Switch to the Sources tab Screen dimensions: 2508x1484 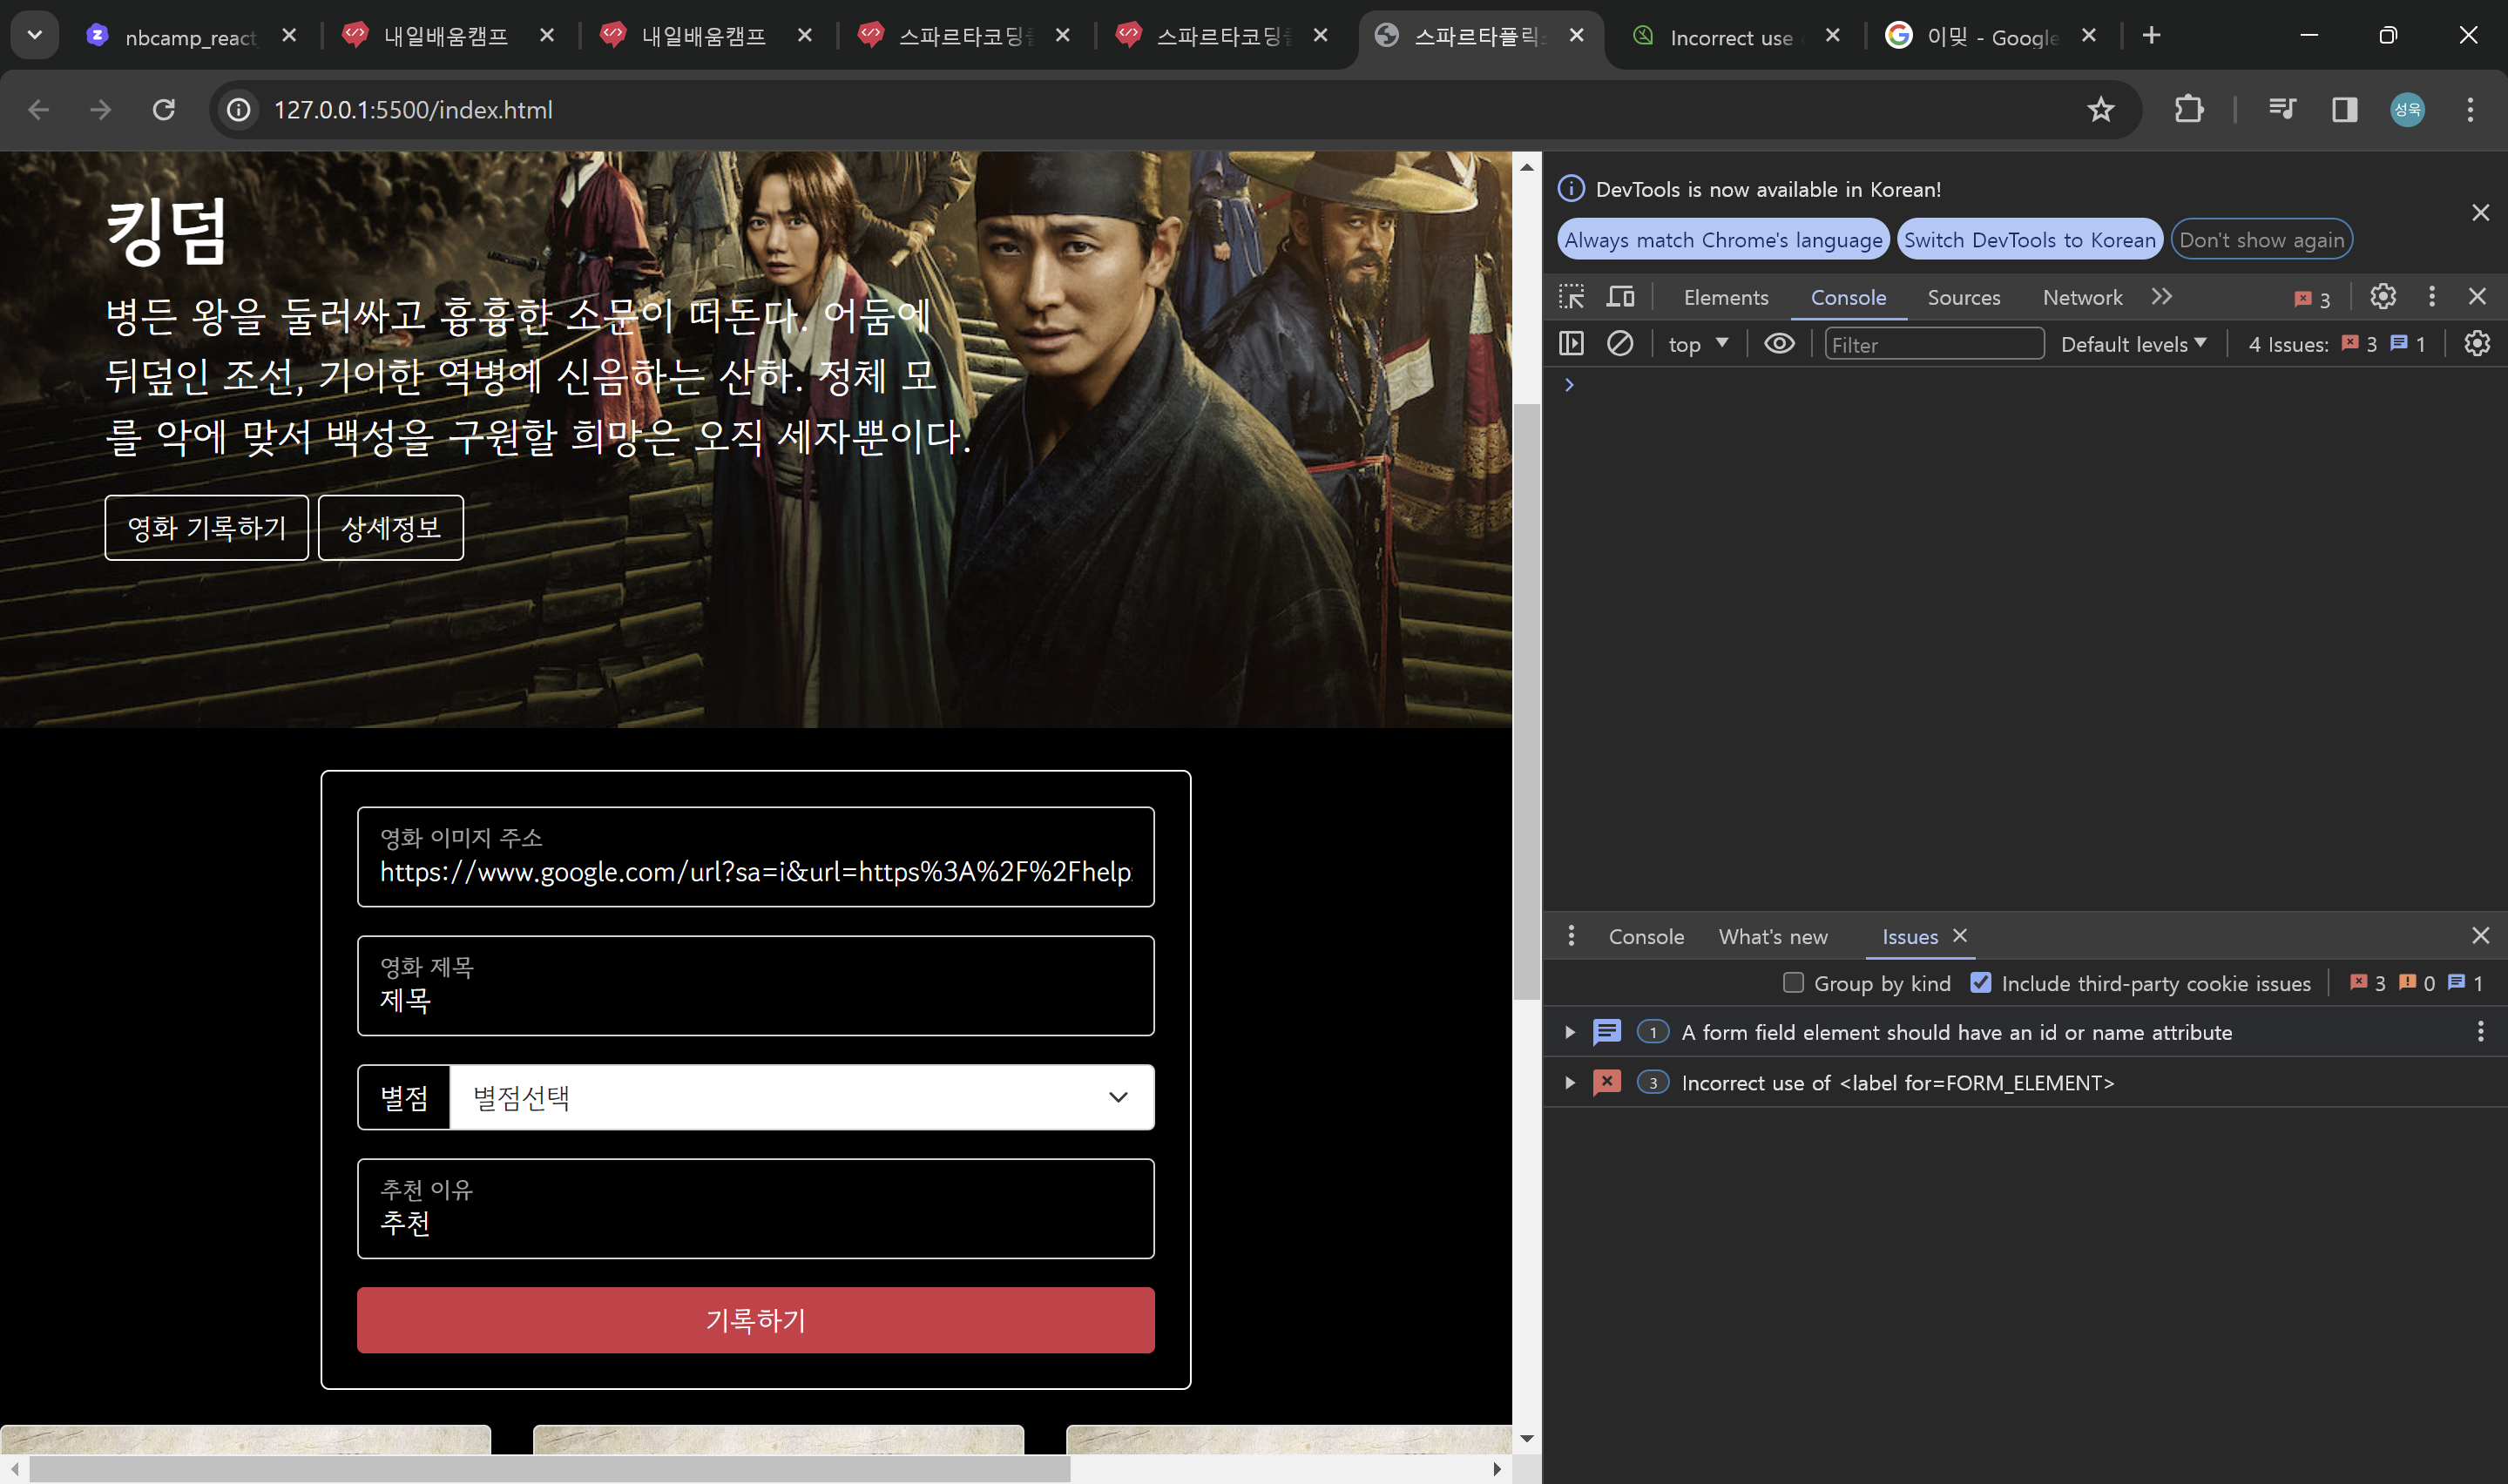(1964, 298)
